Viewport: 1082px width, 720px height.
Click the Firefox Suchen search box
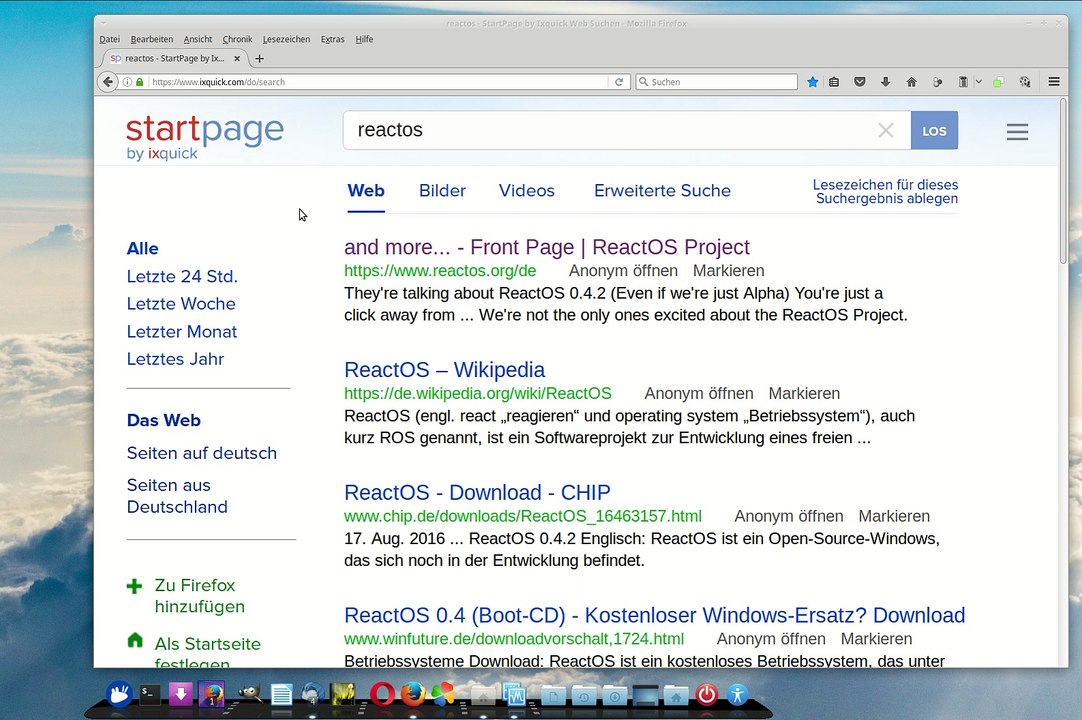[x=716, y=81]
